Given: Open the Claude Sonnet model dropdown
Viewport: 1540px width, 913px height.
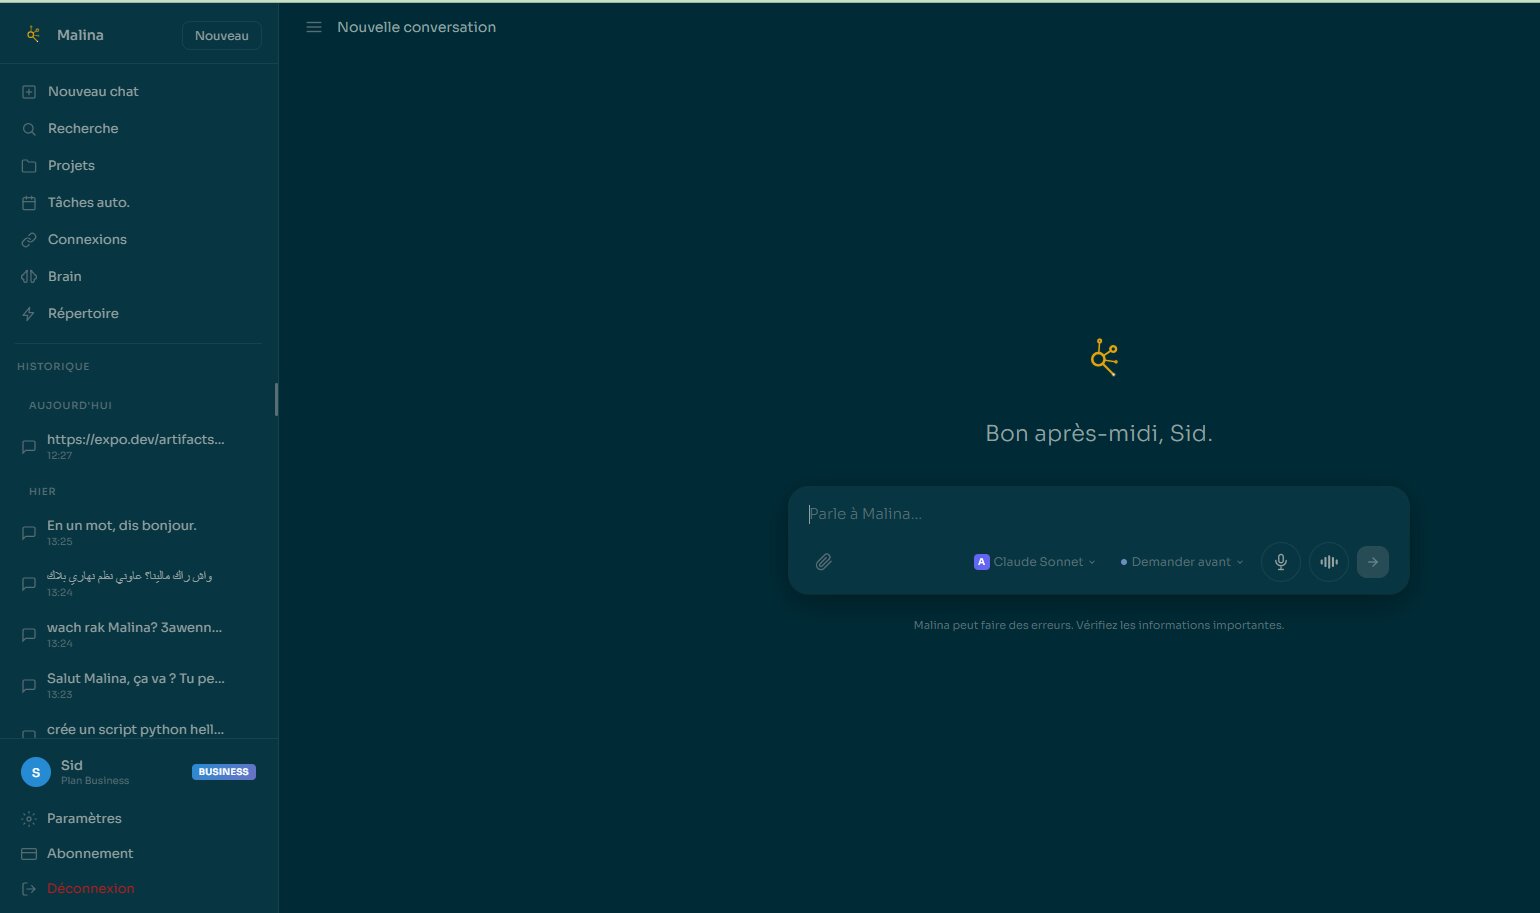Looking at the screenshot, I should (1035, 562).
